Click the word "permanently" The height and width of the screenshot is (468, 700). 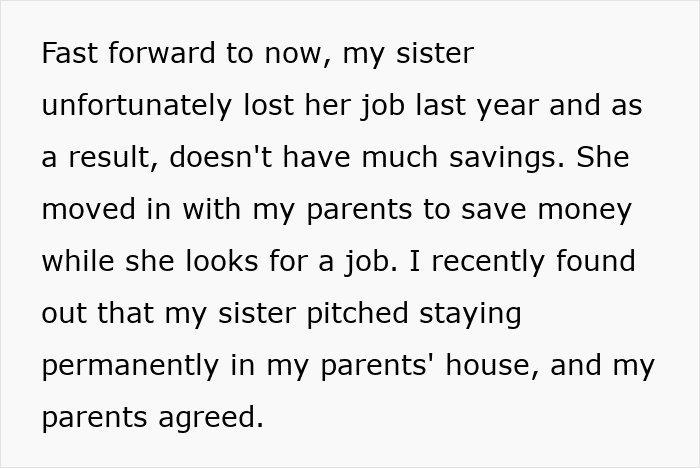tap(131, 366)
